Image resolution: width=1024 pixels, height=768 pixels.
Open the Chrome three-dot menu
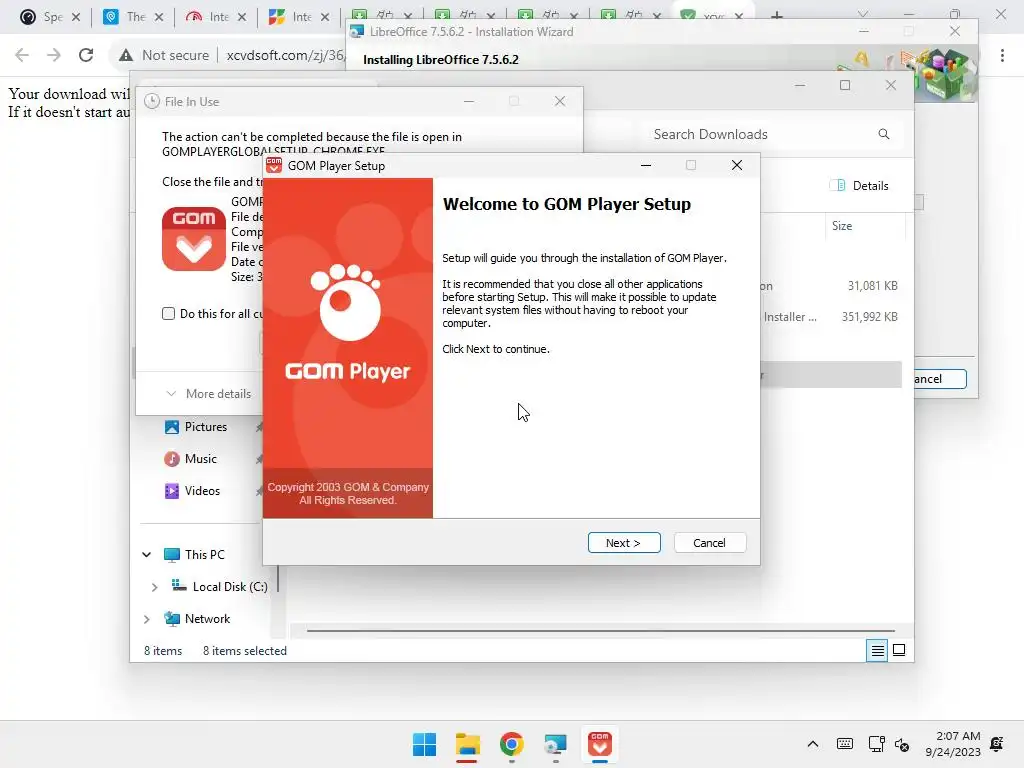(1002, 56)
